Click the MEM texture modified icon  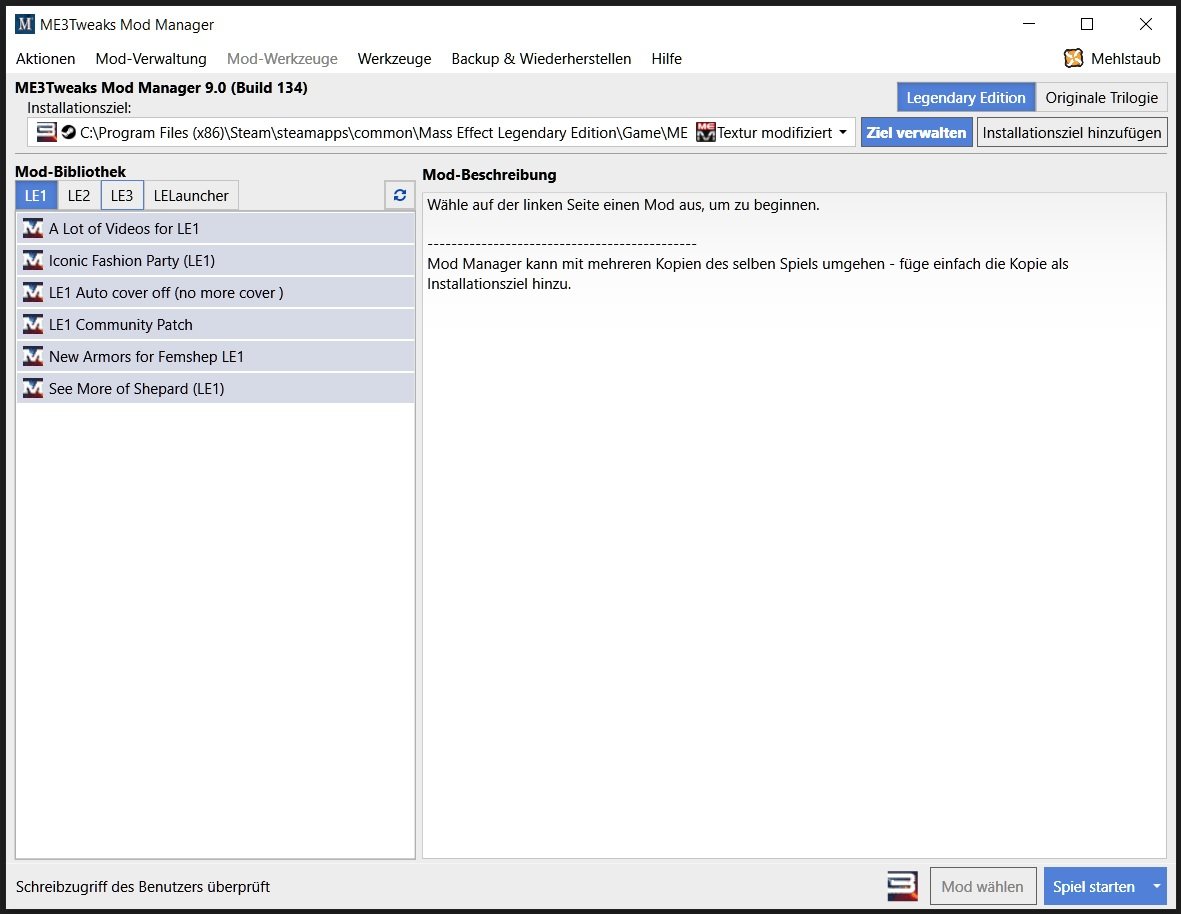coord(706,133)
